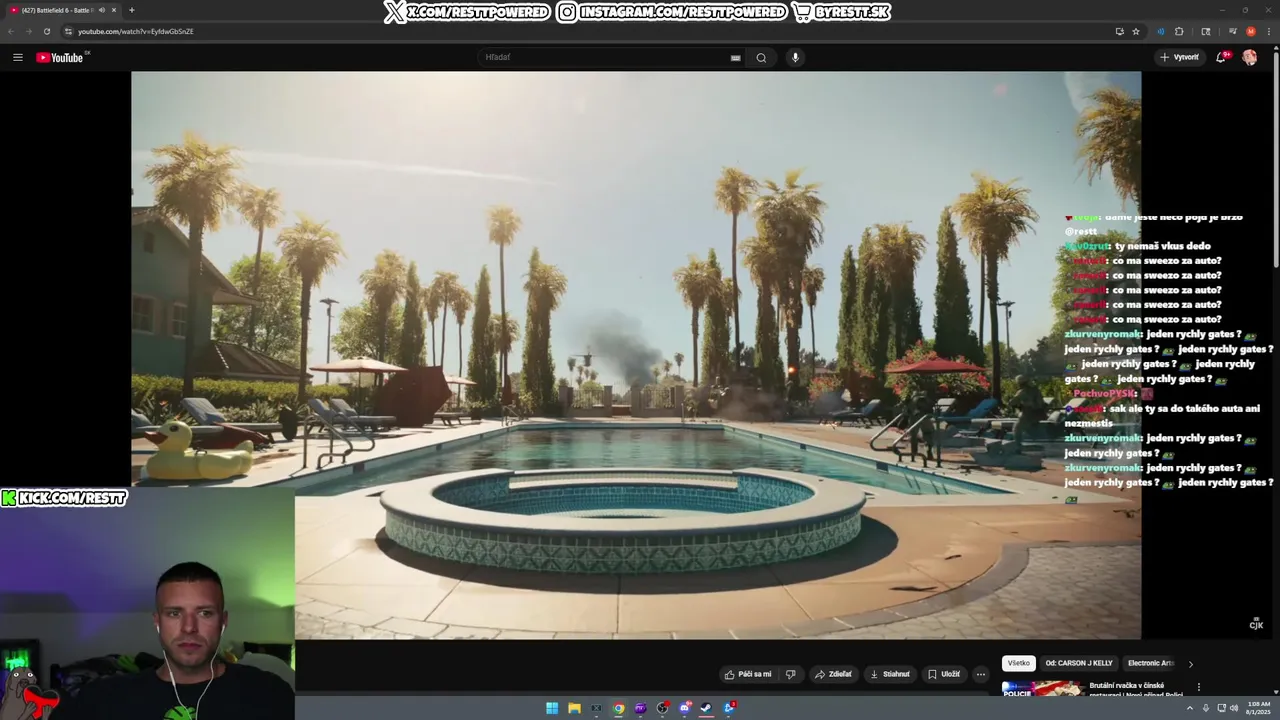This screenshot has height=720, width=1280.
Task: Download the video with Stiahnuť
Action: click(890, 674)
